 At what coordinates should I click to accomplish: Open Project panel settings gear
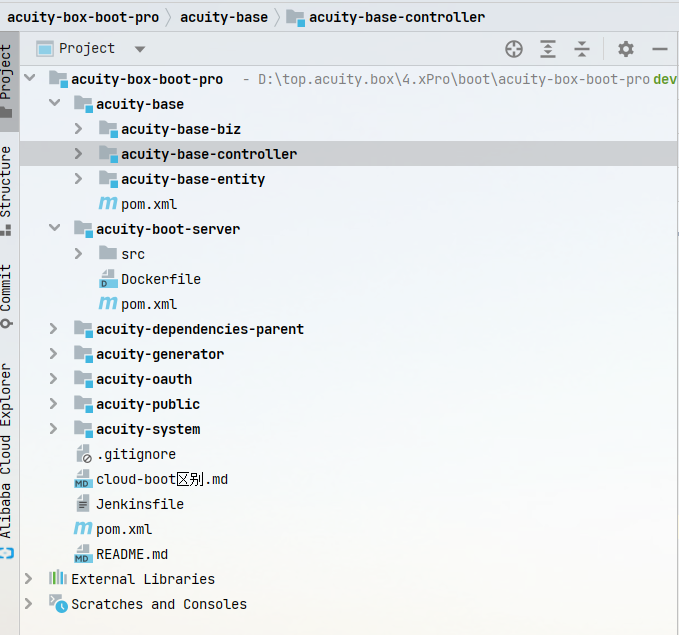coord(626,49)
